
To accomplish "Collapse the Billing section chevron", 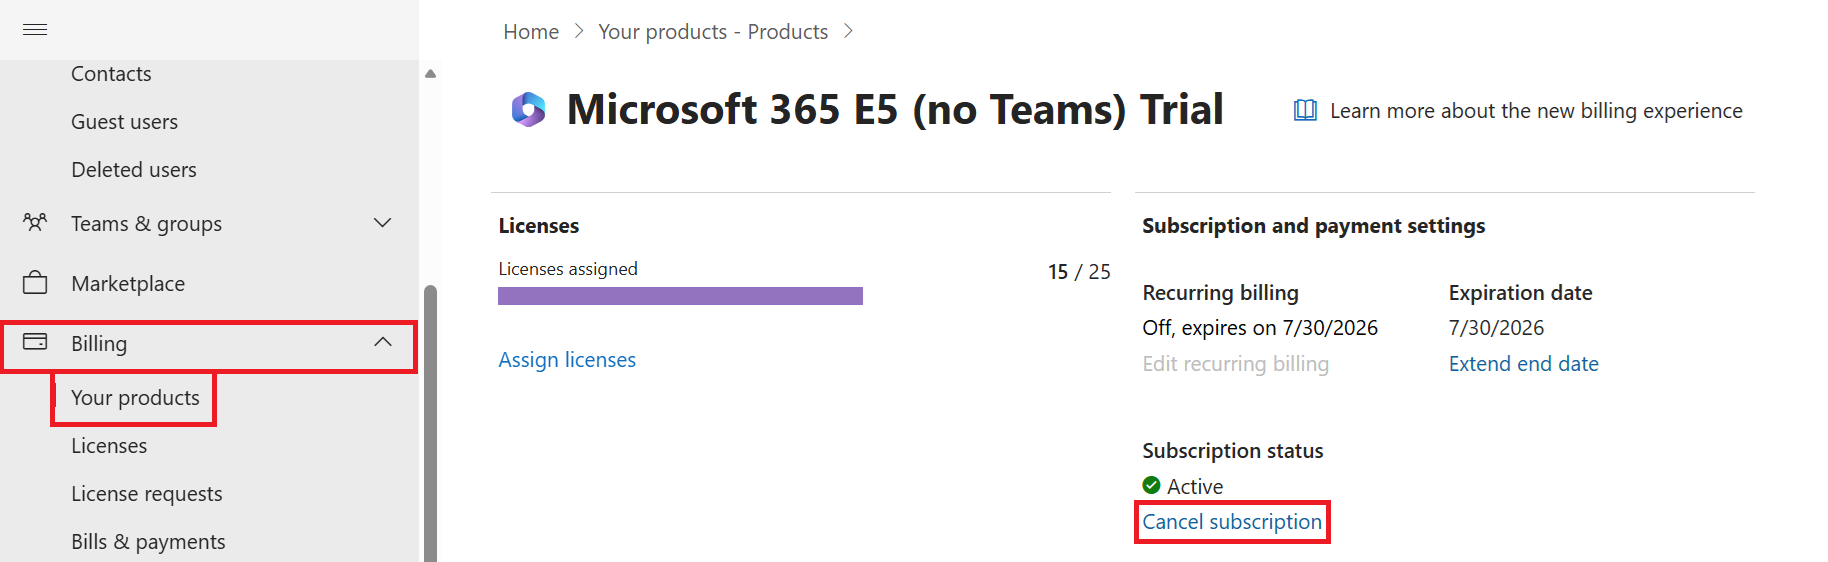I will tap(383, 342).
